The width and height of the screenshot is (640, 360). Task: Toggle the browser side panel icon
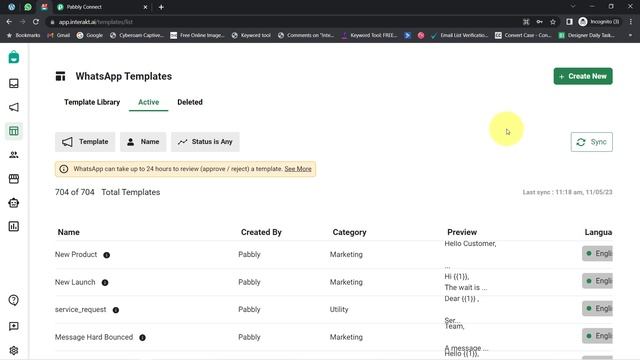pyautogui.click(x=569, y=22)
